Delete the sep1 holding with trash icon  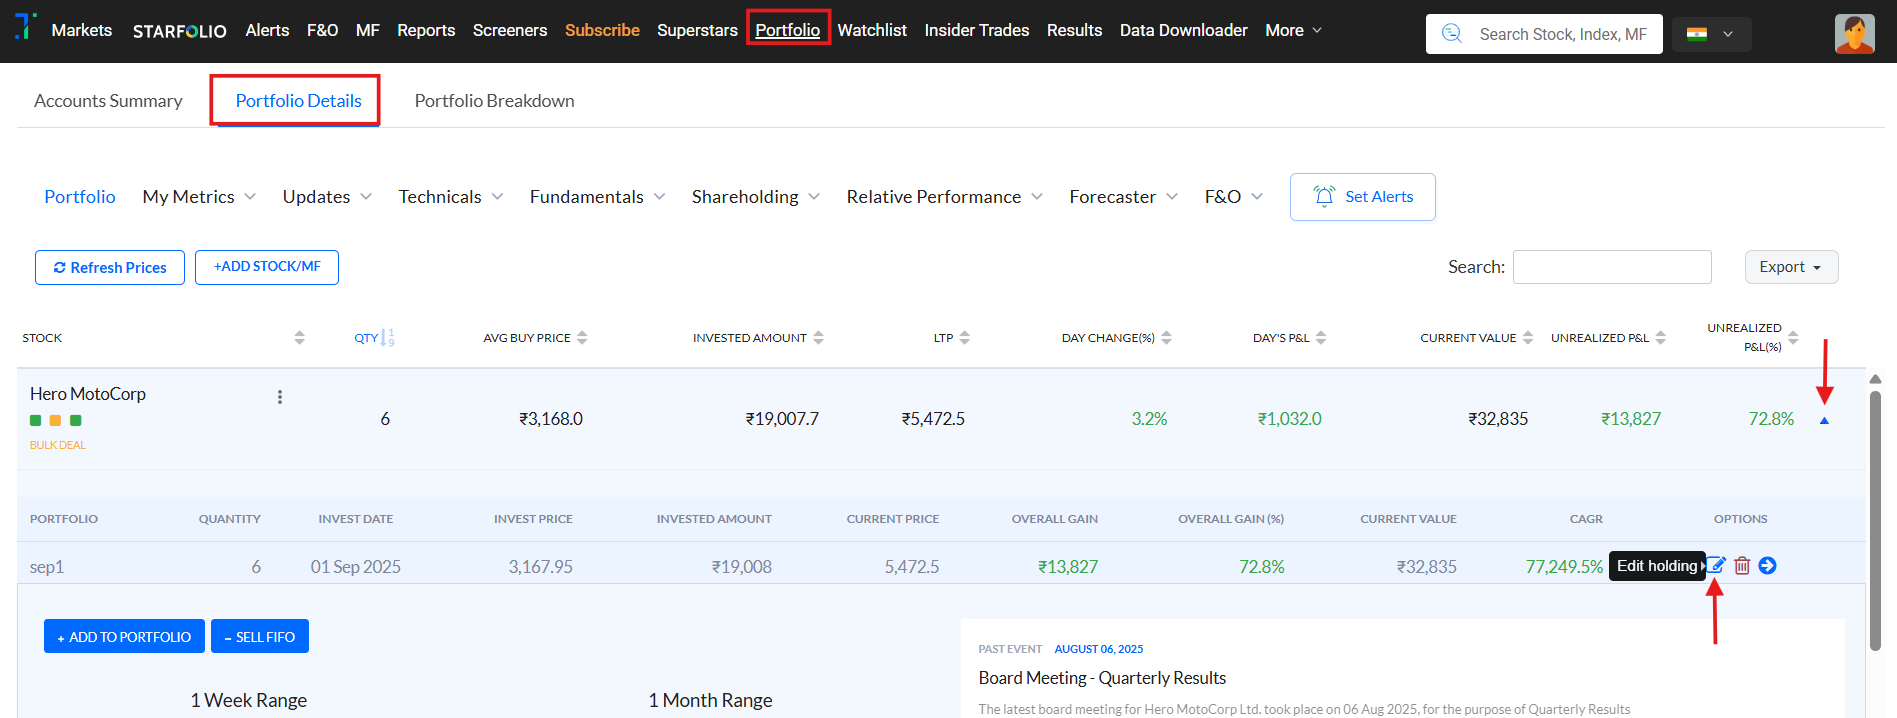(1742, 566)
